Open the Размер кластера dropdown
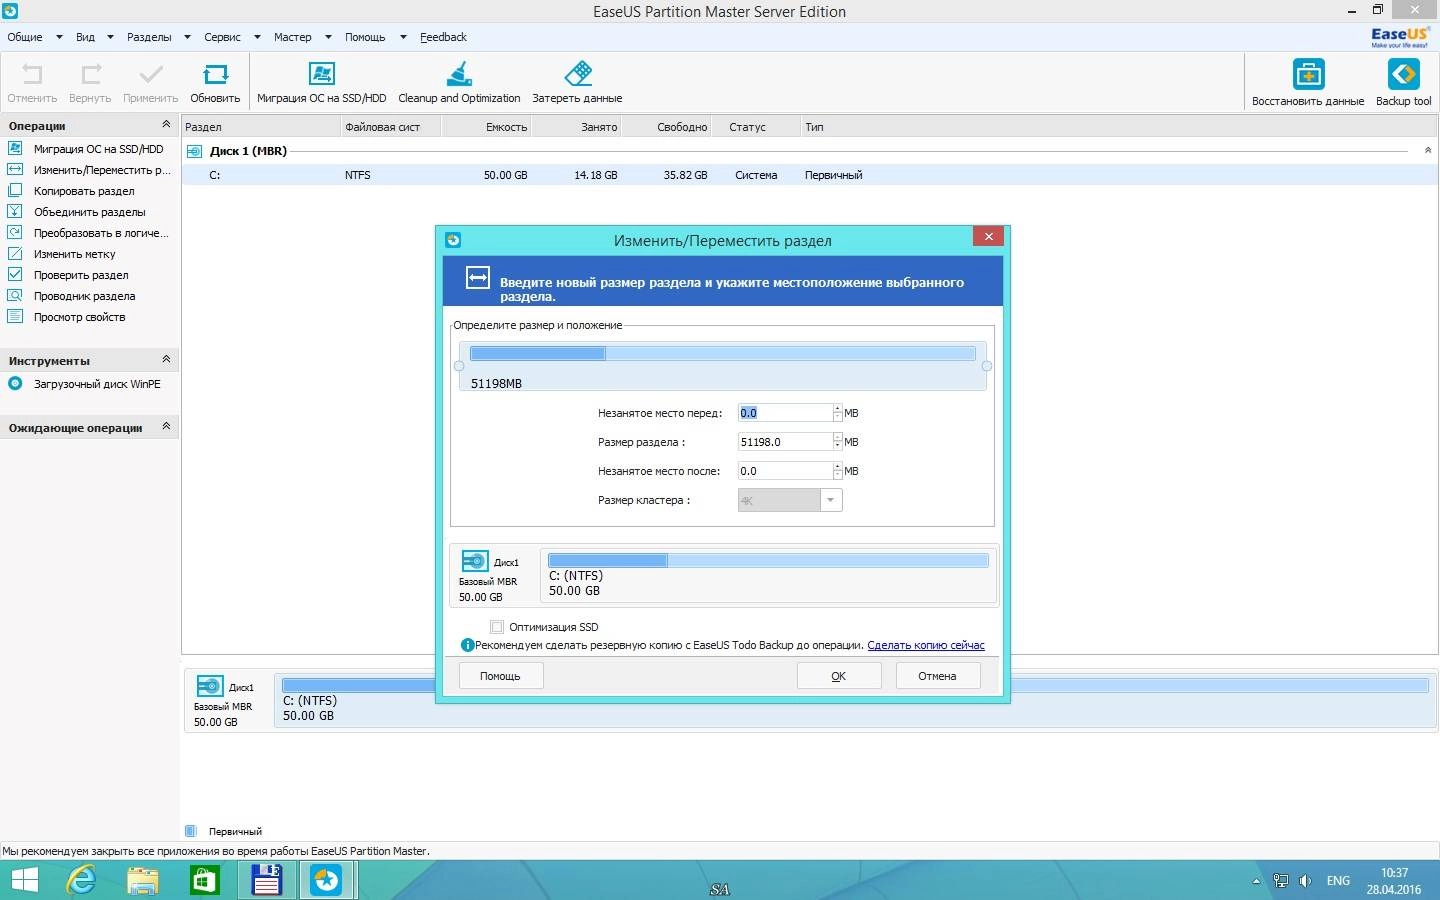Viewport: 1440px width, 900px height. (x=830, y=500)
